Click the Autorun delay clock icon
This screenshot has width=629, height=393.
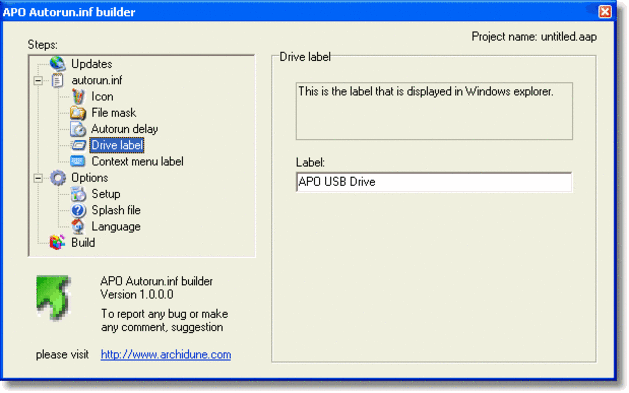click(78, 129)
